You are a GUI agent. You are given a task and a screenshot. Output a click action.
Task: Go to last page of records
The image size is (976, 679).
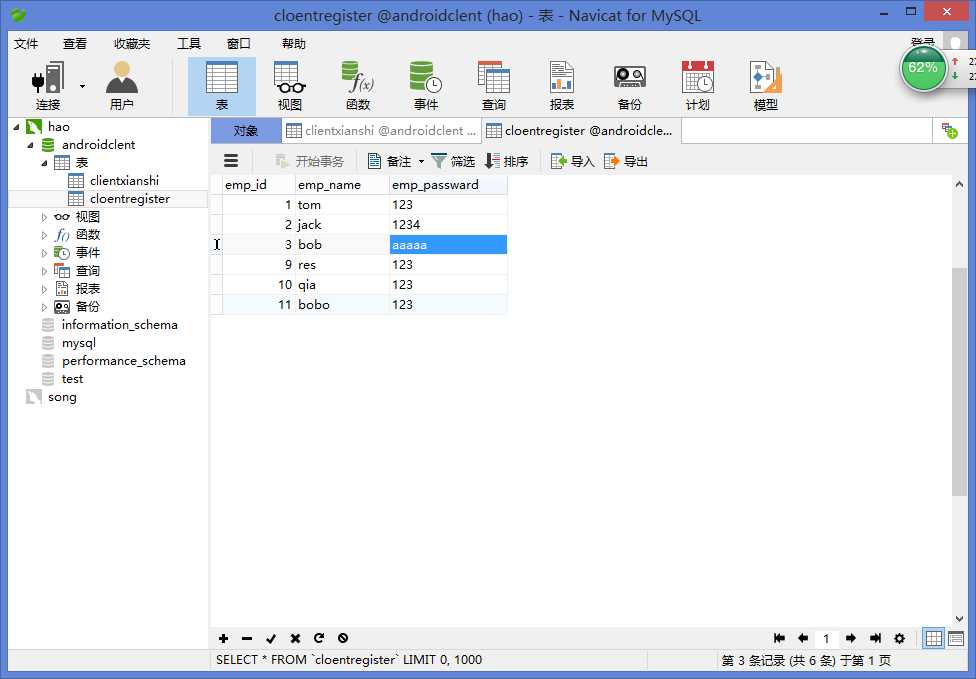[x=875, y=638]
